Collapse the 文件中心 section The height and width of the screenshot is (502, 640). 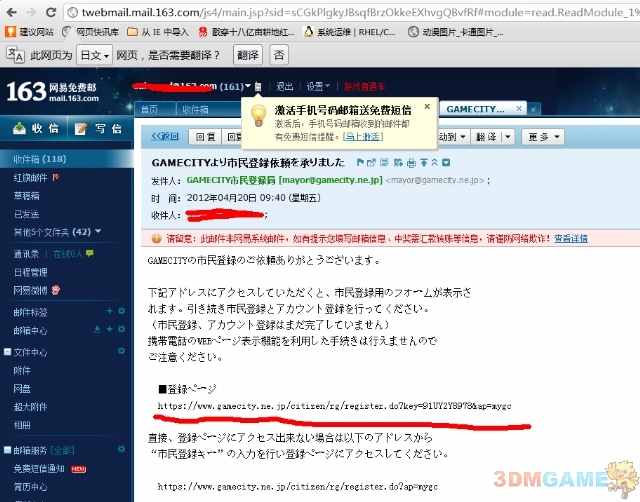coord(7,352)
